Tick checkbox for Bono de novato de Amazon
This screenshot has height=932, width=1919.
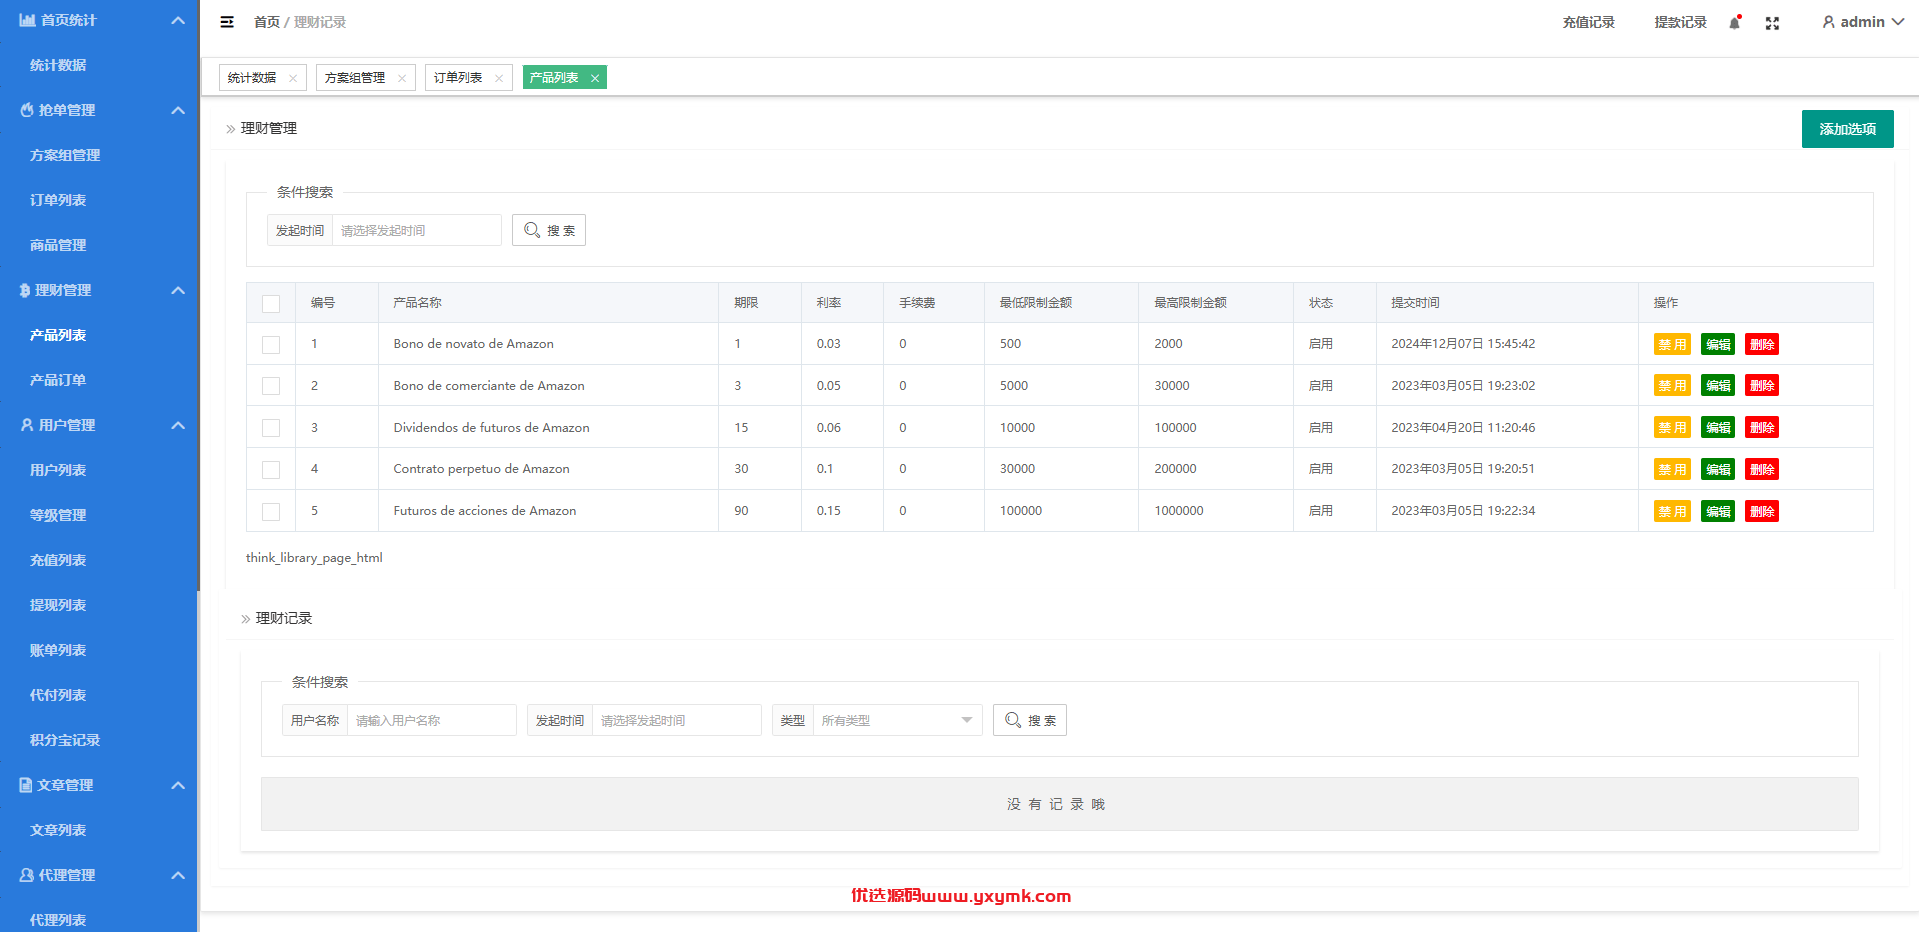pyautogui.click(x=271, y=344)
